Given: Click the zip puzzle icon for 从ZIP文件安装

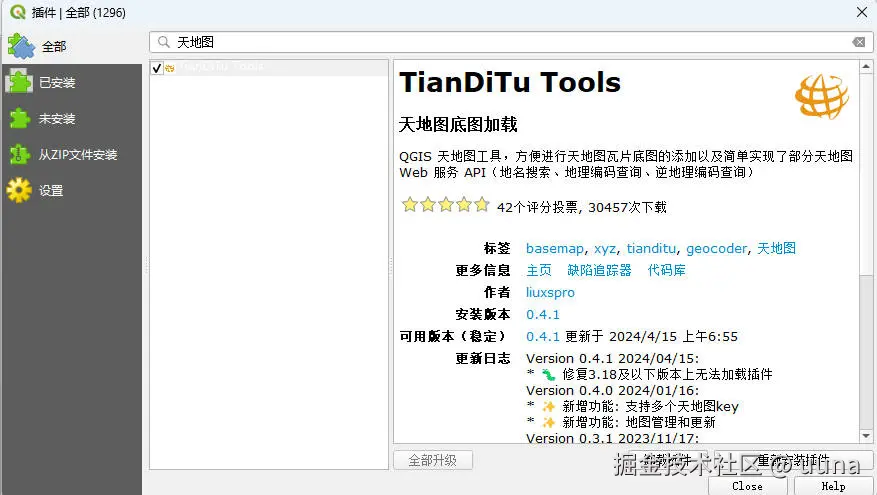Looking at the screenshot, I should 19,154.
